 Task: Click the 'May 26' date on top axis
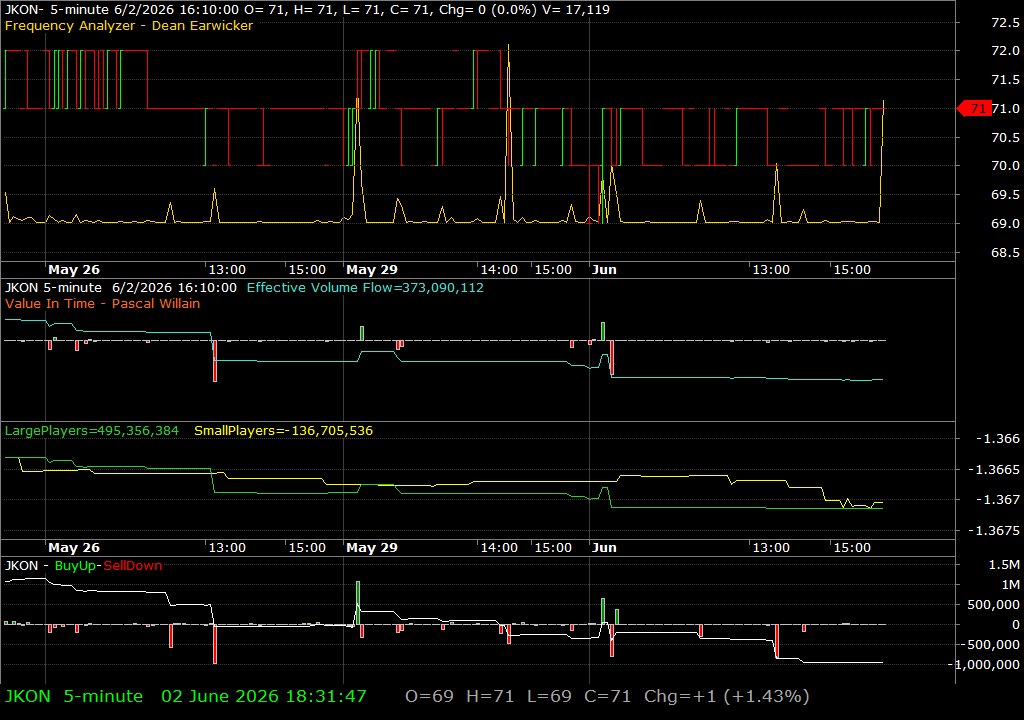[x=74, y=270]
